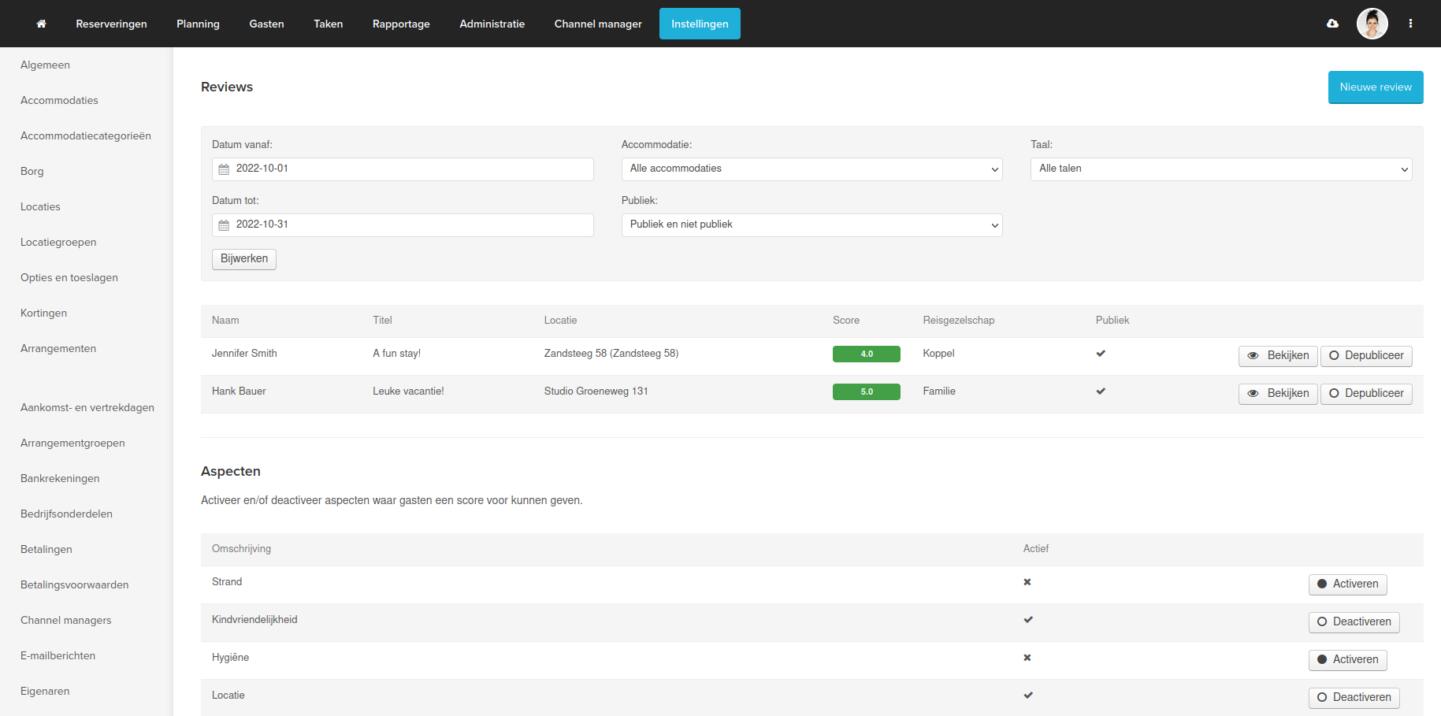This screenshot has height=716, width=1441.
Task: Open the Accommodatie dropdown
Action: tap(811, 169)
